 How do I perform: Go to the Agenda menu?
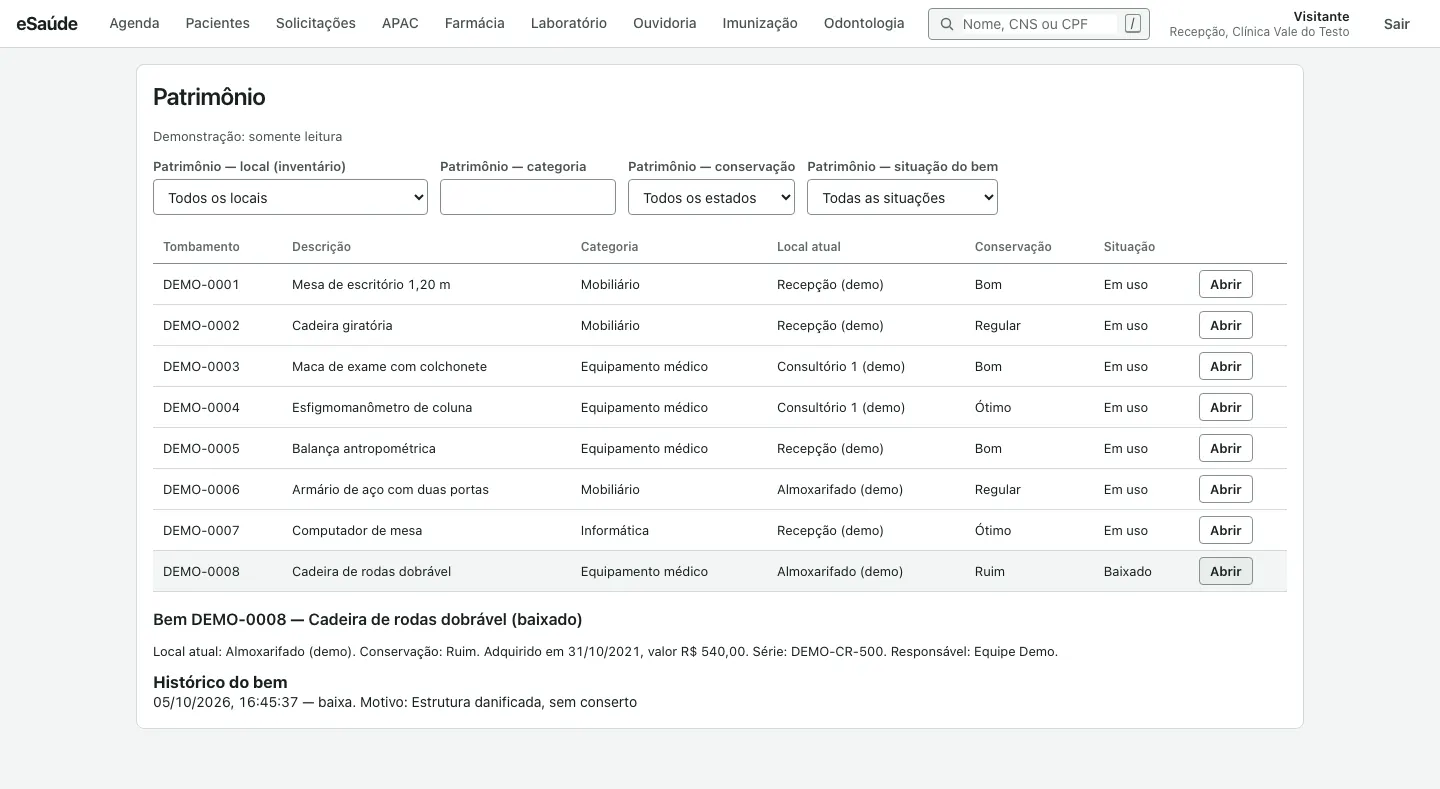[134, 23]
